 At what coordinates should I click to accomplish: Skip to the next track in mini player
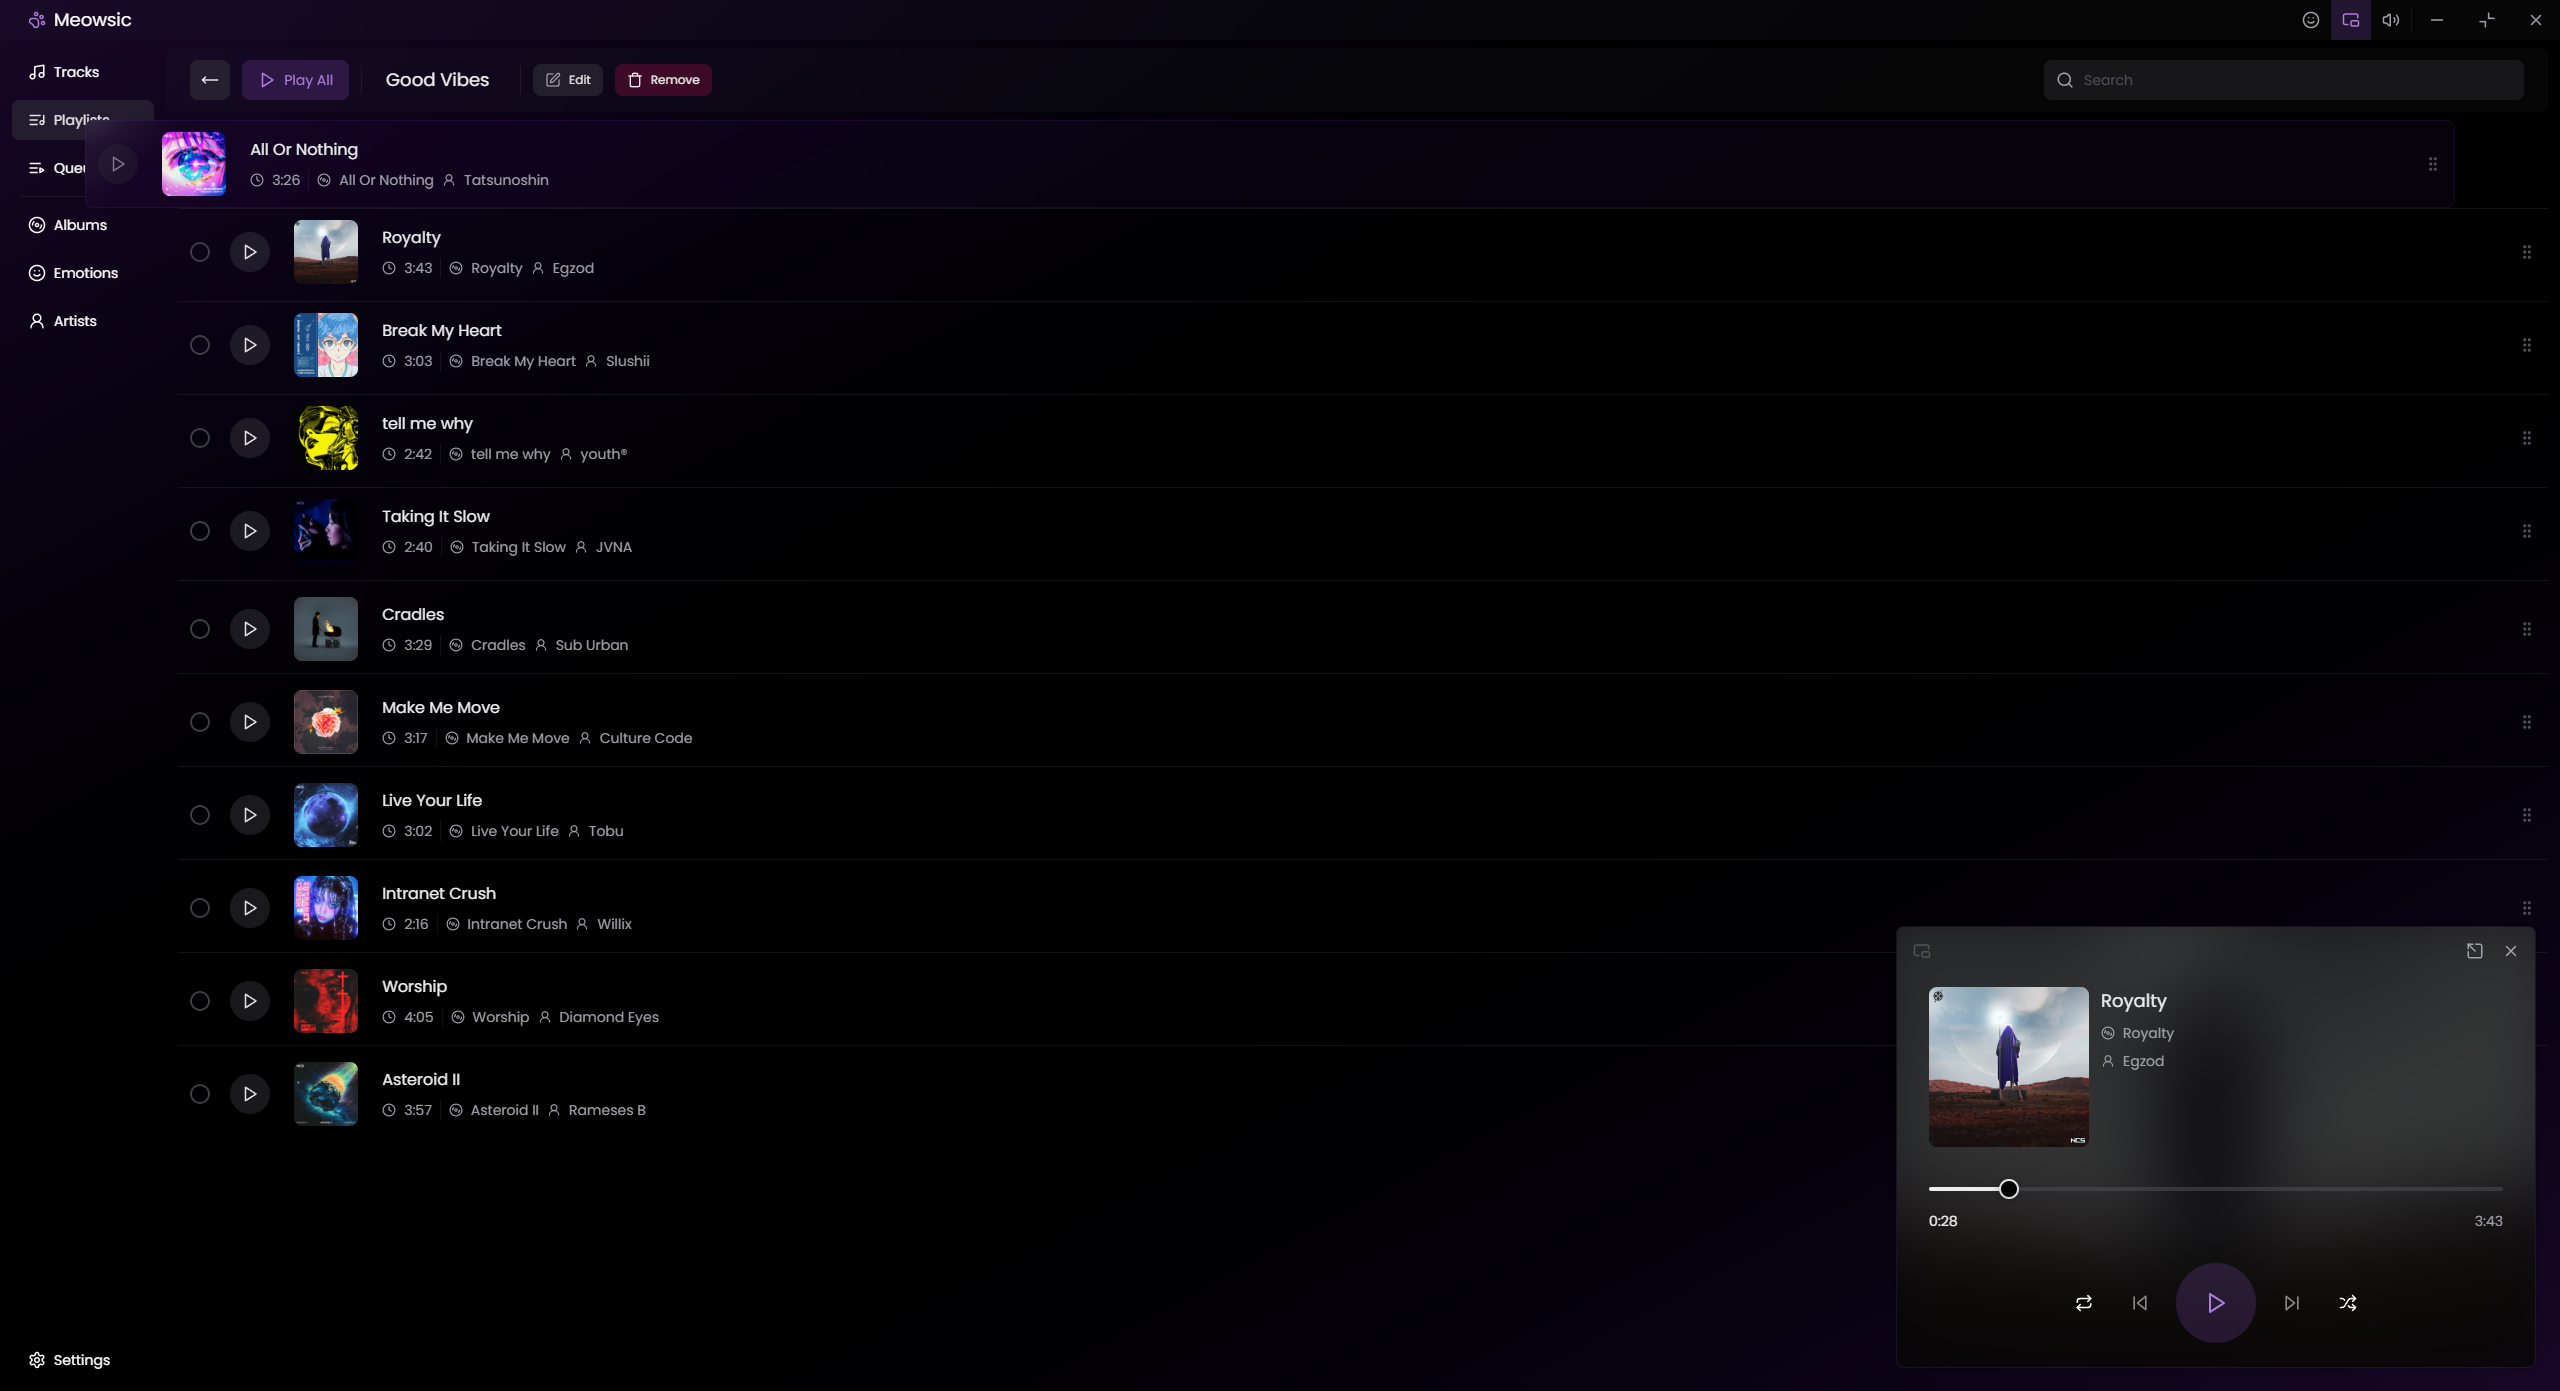pyautogui.click(x=2292, y=1303)
